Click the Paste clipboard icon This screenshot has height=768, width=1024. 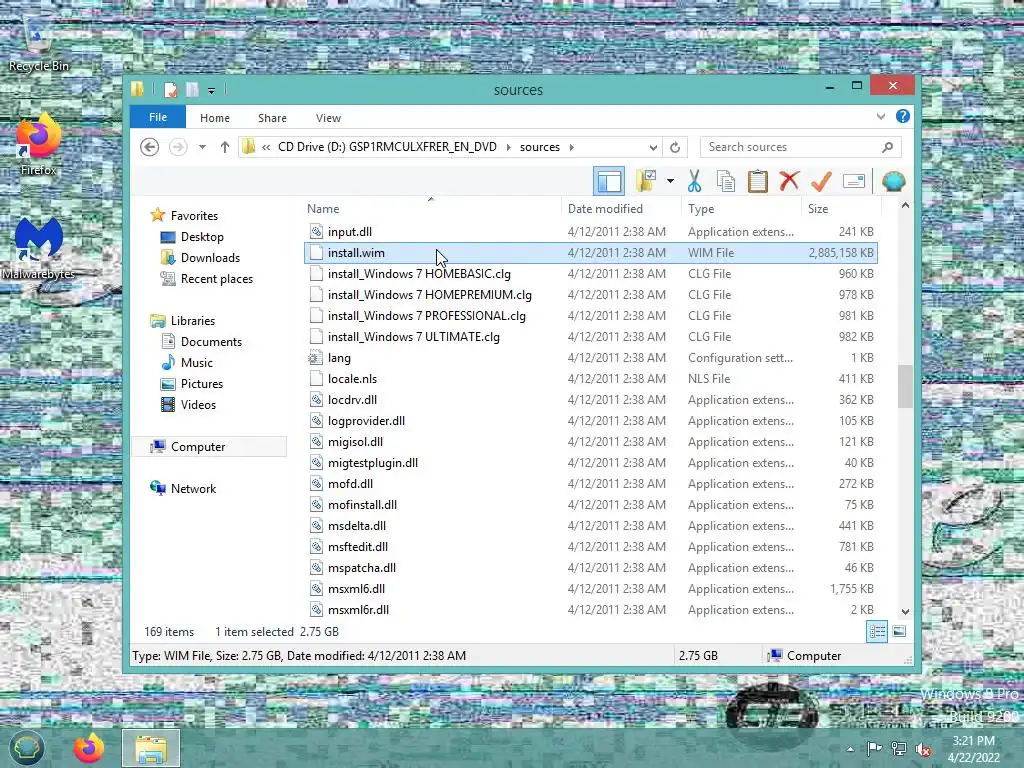pos(758,181)
